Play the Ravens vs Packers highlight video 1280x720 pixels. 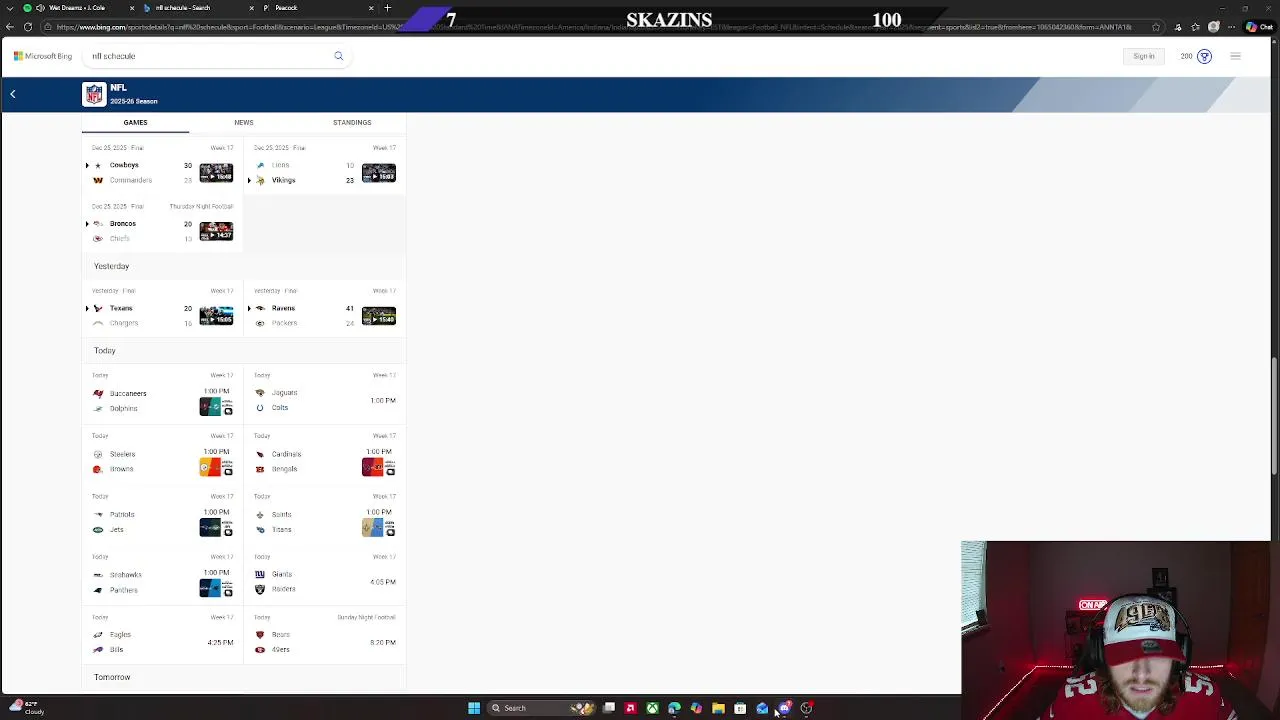click(x=378, y=316)
